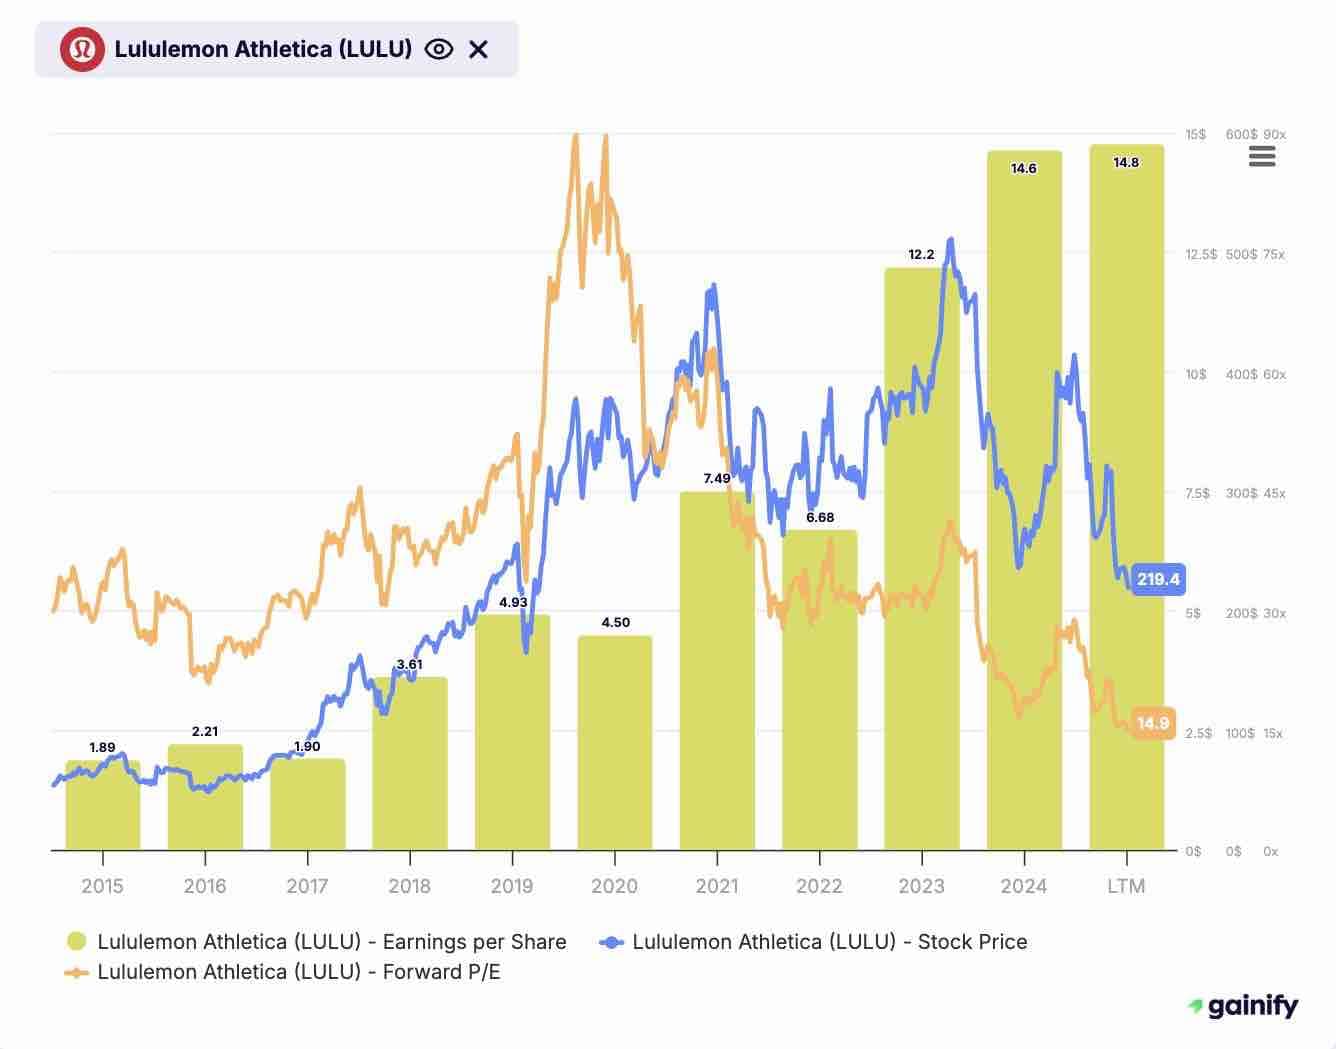The image size is (1336, 1049).
Task: Select the 2015 earnings bar labeled 1.89
Action: pyautogui.click(x=103, y=805)
